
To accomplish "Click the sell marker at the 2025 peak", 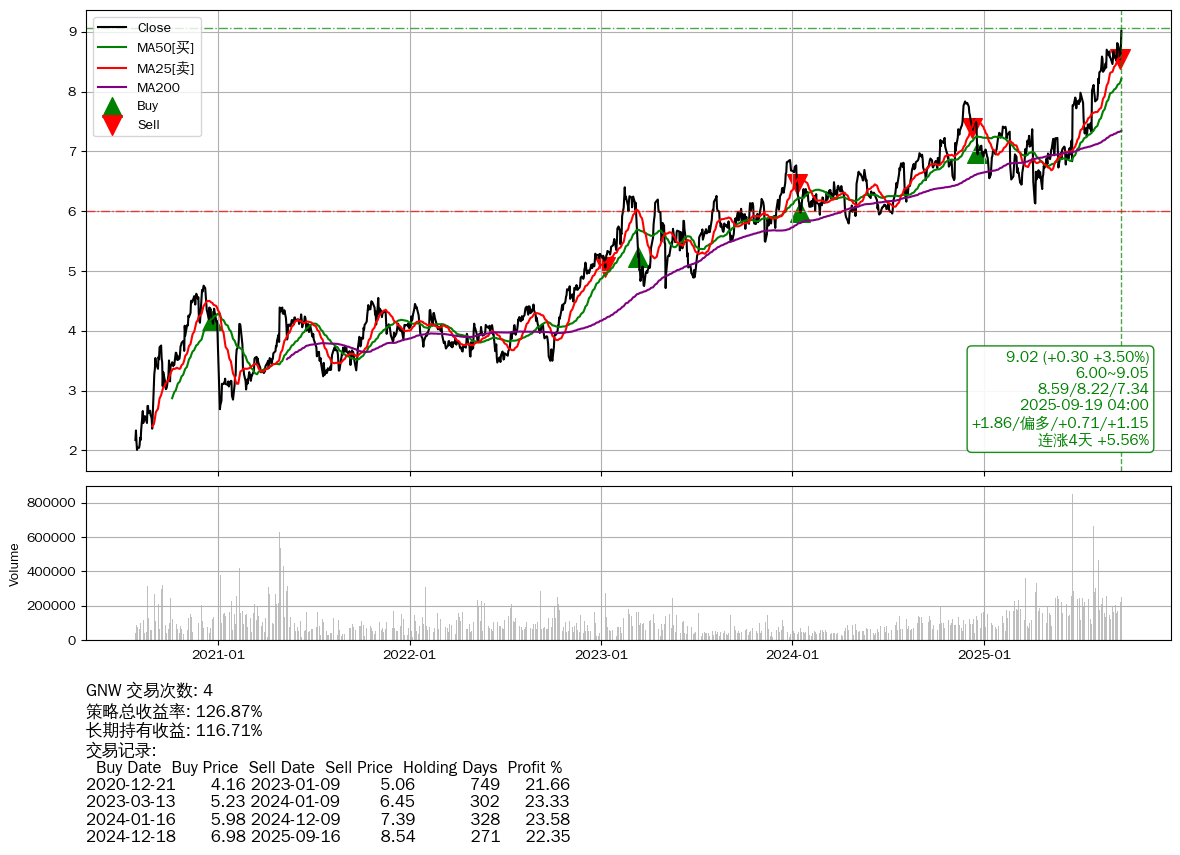I will [x=1120, y=59].
